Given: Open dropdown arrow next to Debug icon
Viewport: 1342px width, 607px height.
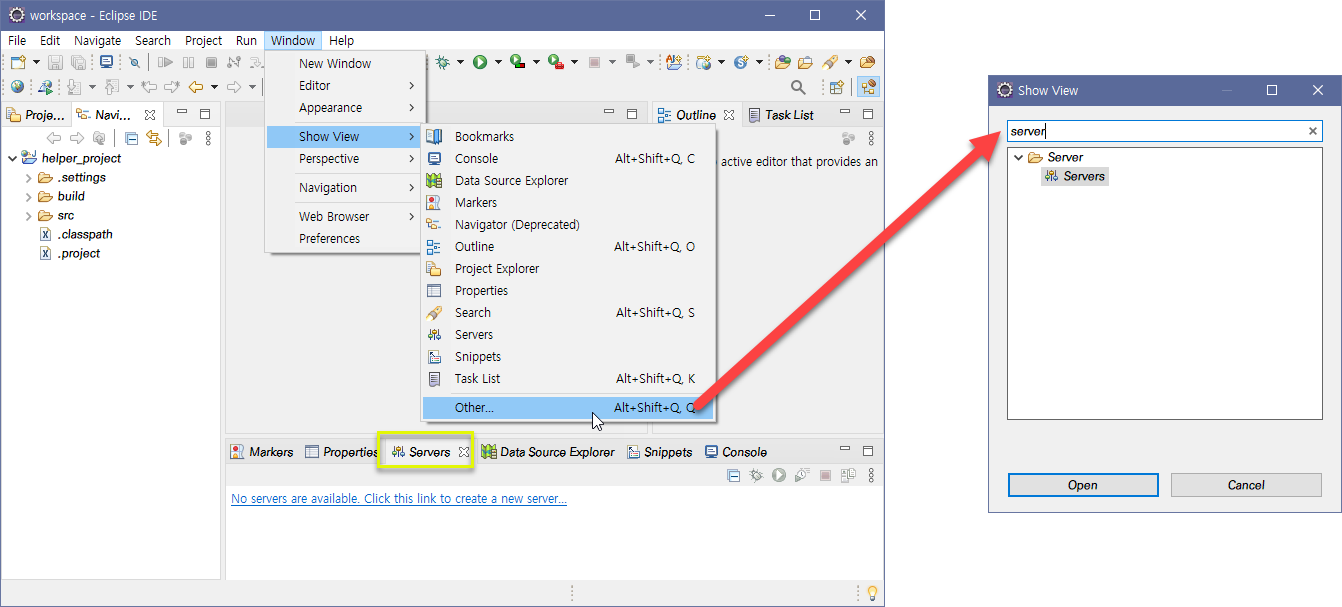Looking at the screenshot, I should 460,62.
